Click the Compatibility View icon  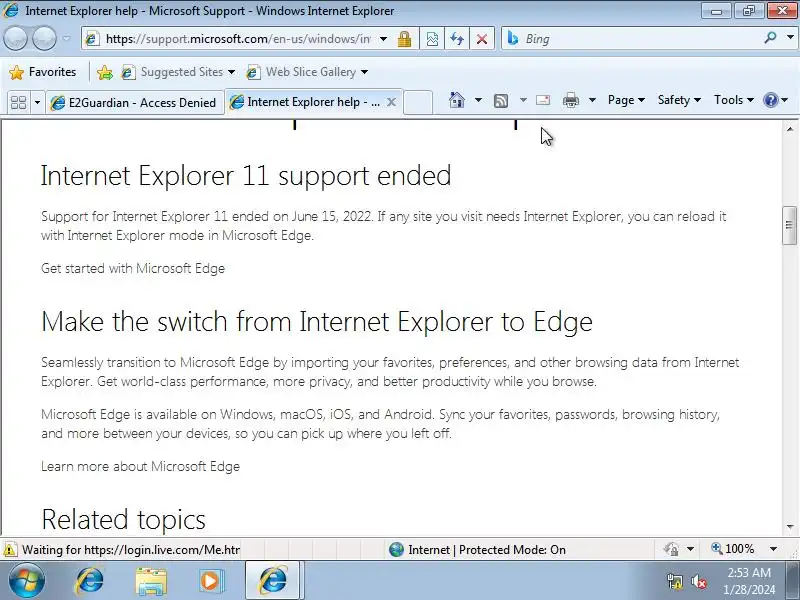point(432,39)
